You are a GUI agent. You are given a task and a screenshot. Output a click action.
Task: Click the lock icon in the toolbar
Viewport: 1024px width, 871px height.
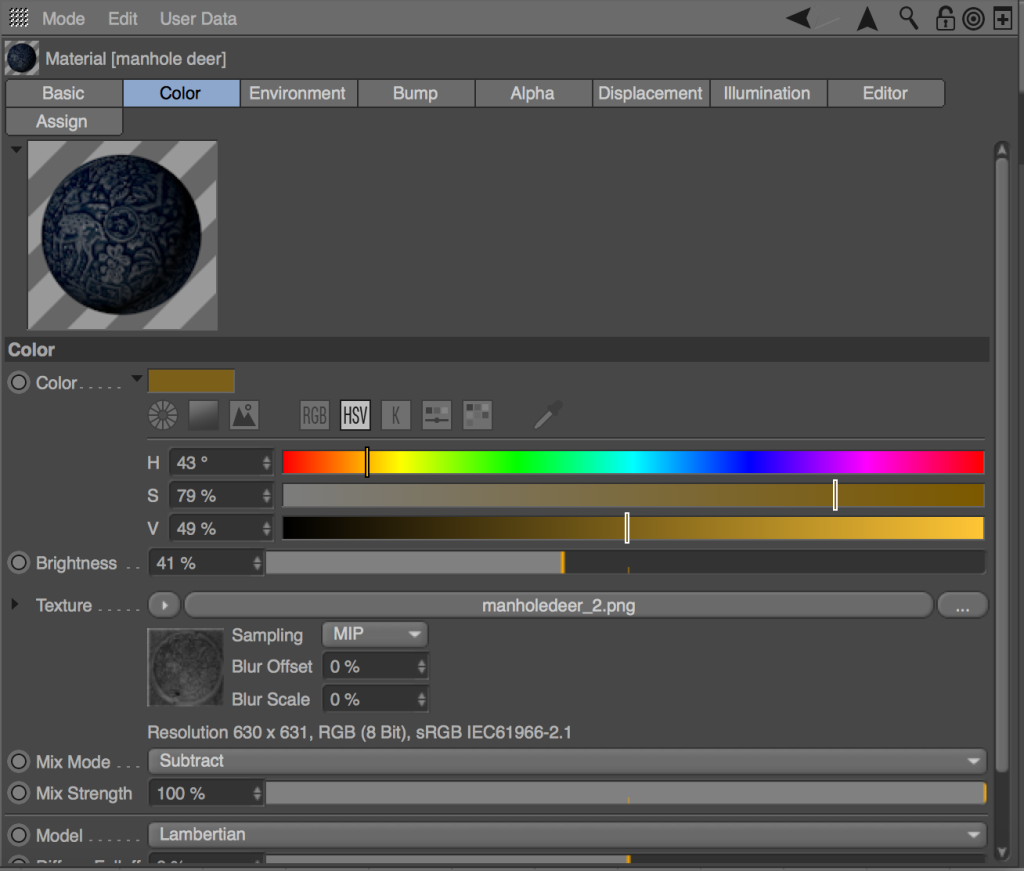(945, 18)
